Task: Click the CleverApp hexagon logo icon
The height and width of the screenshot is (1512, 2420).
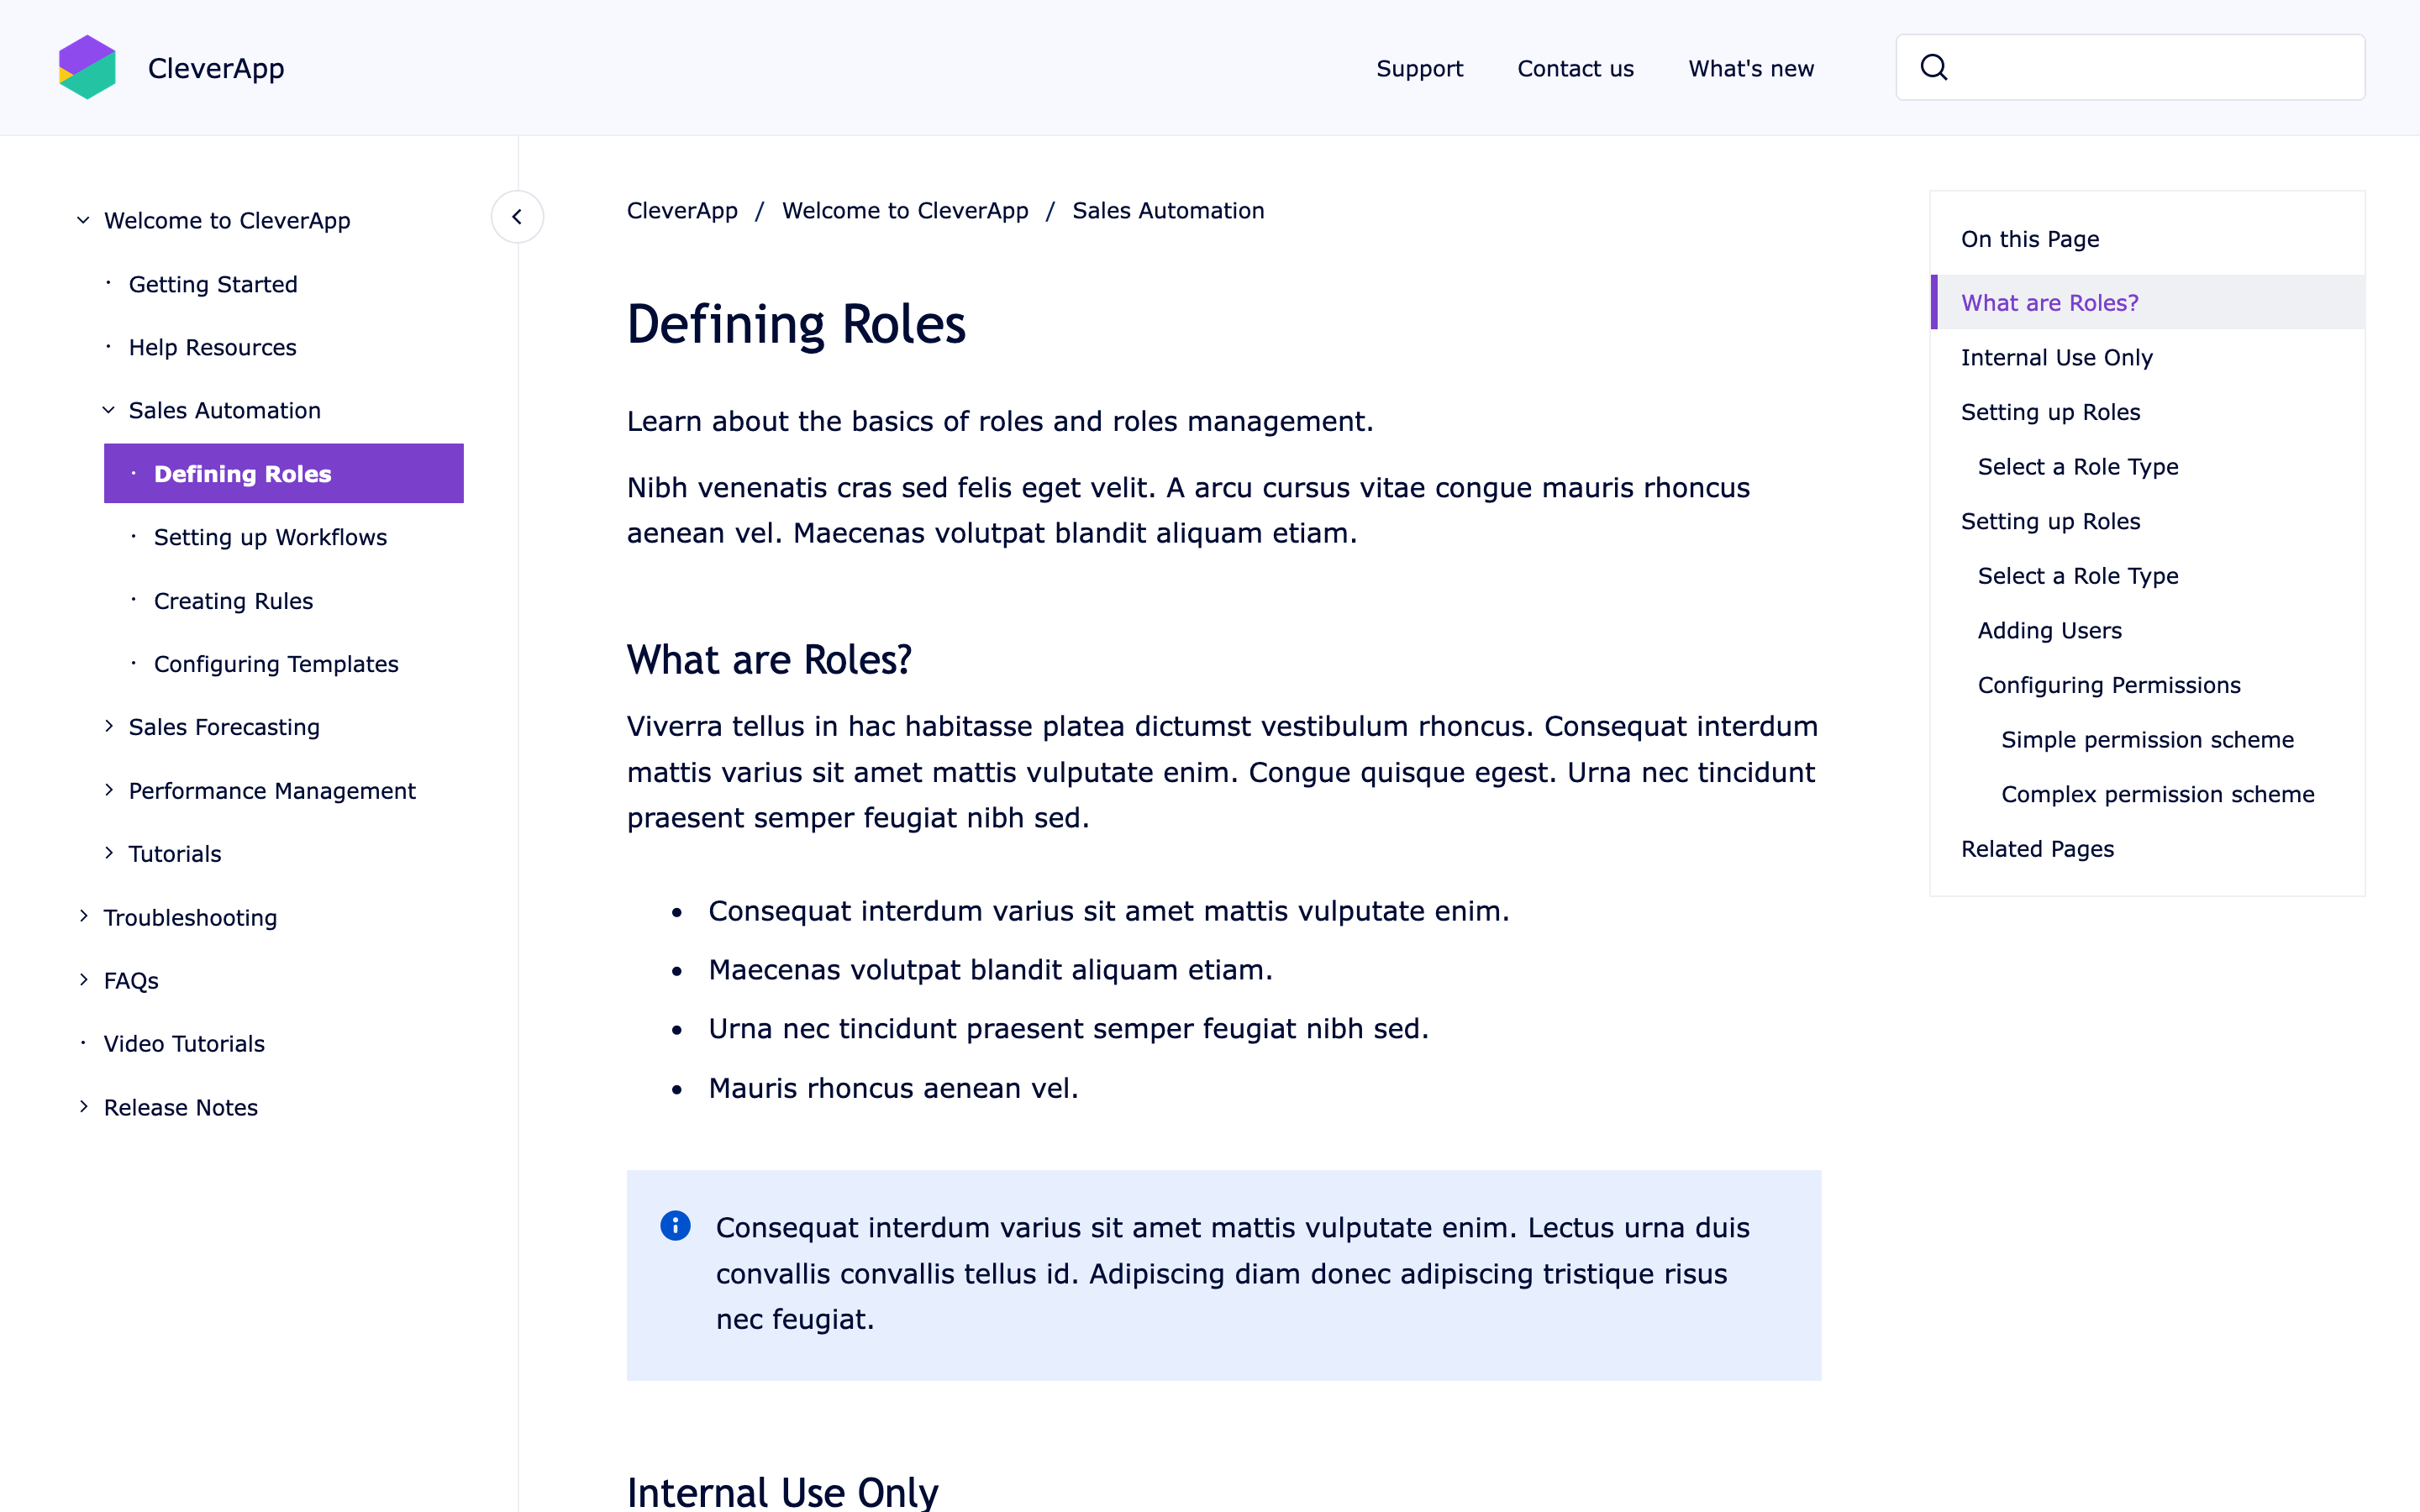Action: coord(86,68)
